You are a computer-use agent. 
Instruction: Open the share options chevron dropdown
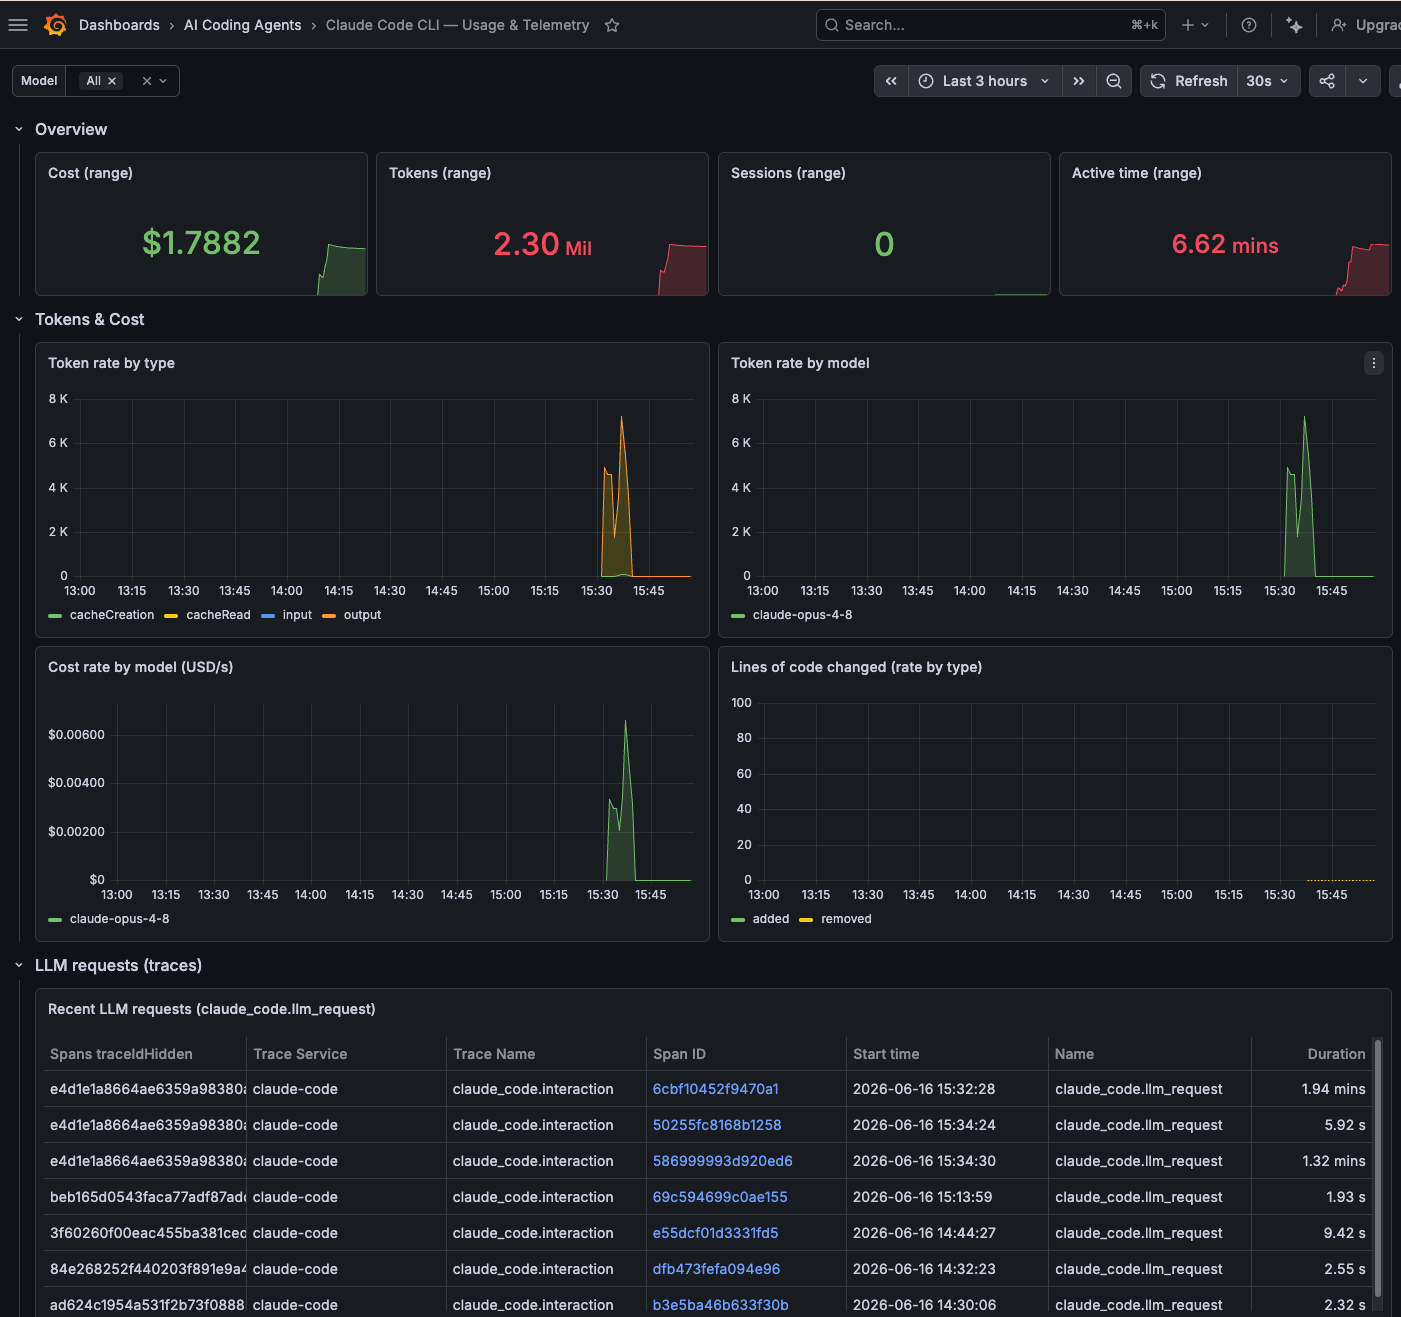pyautogui.click(x=1363, y=81)
